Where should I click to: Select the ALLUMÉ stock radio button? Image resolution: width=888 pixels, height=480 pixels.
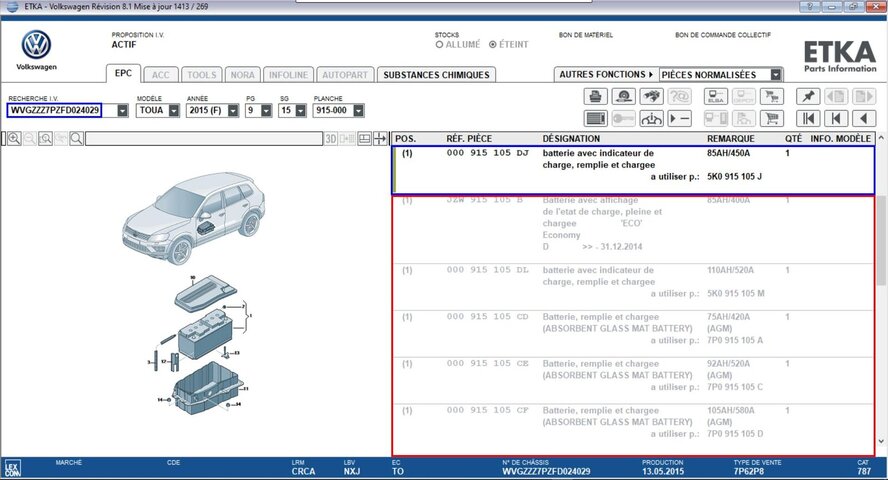(439, 45)
